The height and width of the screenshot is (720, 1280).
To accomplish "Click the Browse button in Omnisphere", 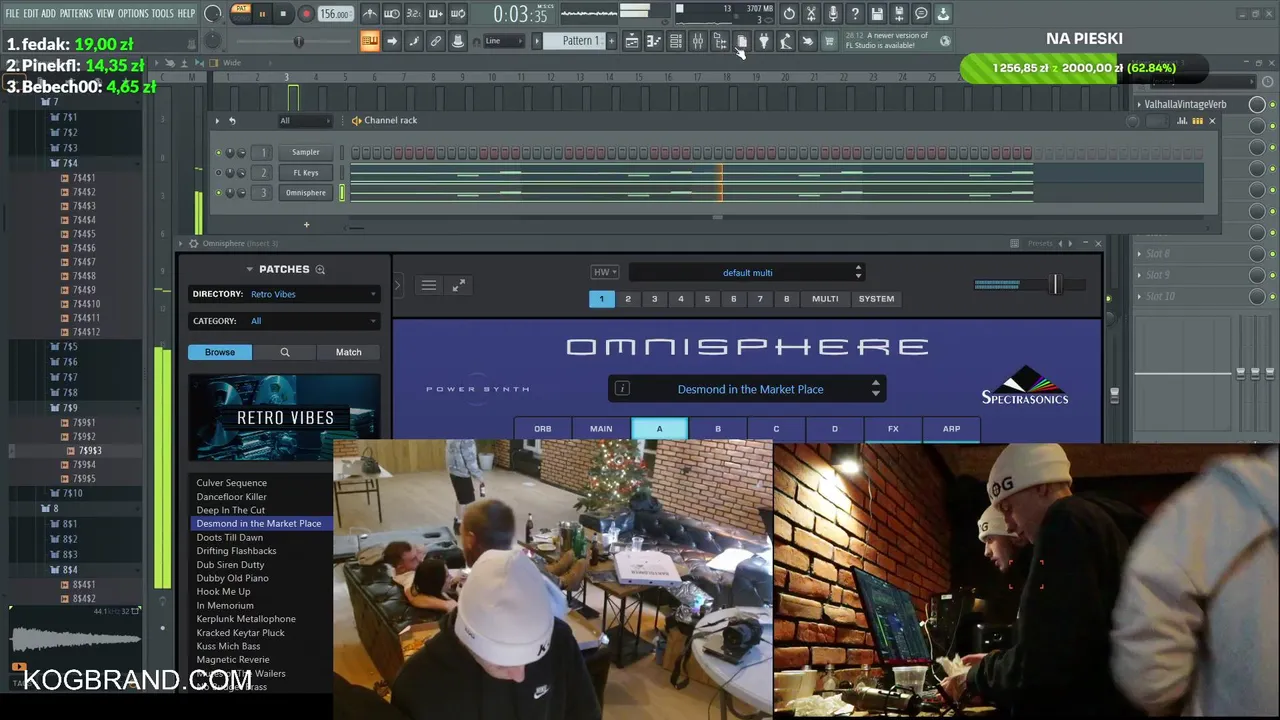I will tap(220, 352).
